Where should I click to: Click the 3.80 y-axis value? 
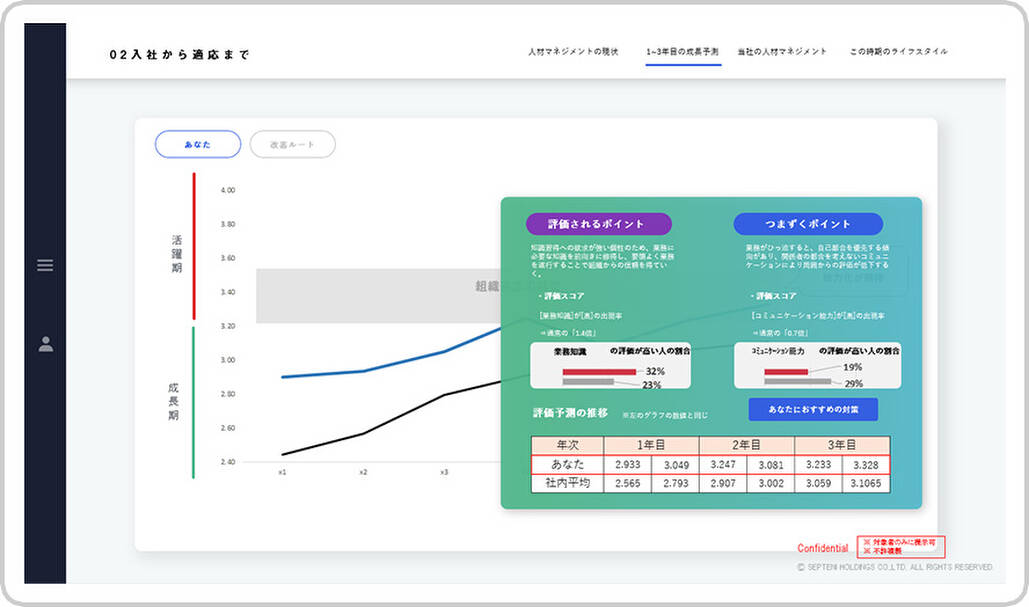click(228, 224)
